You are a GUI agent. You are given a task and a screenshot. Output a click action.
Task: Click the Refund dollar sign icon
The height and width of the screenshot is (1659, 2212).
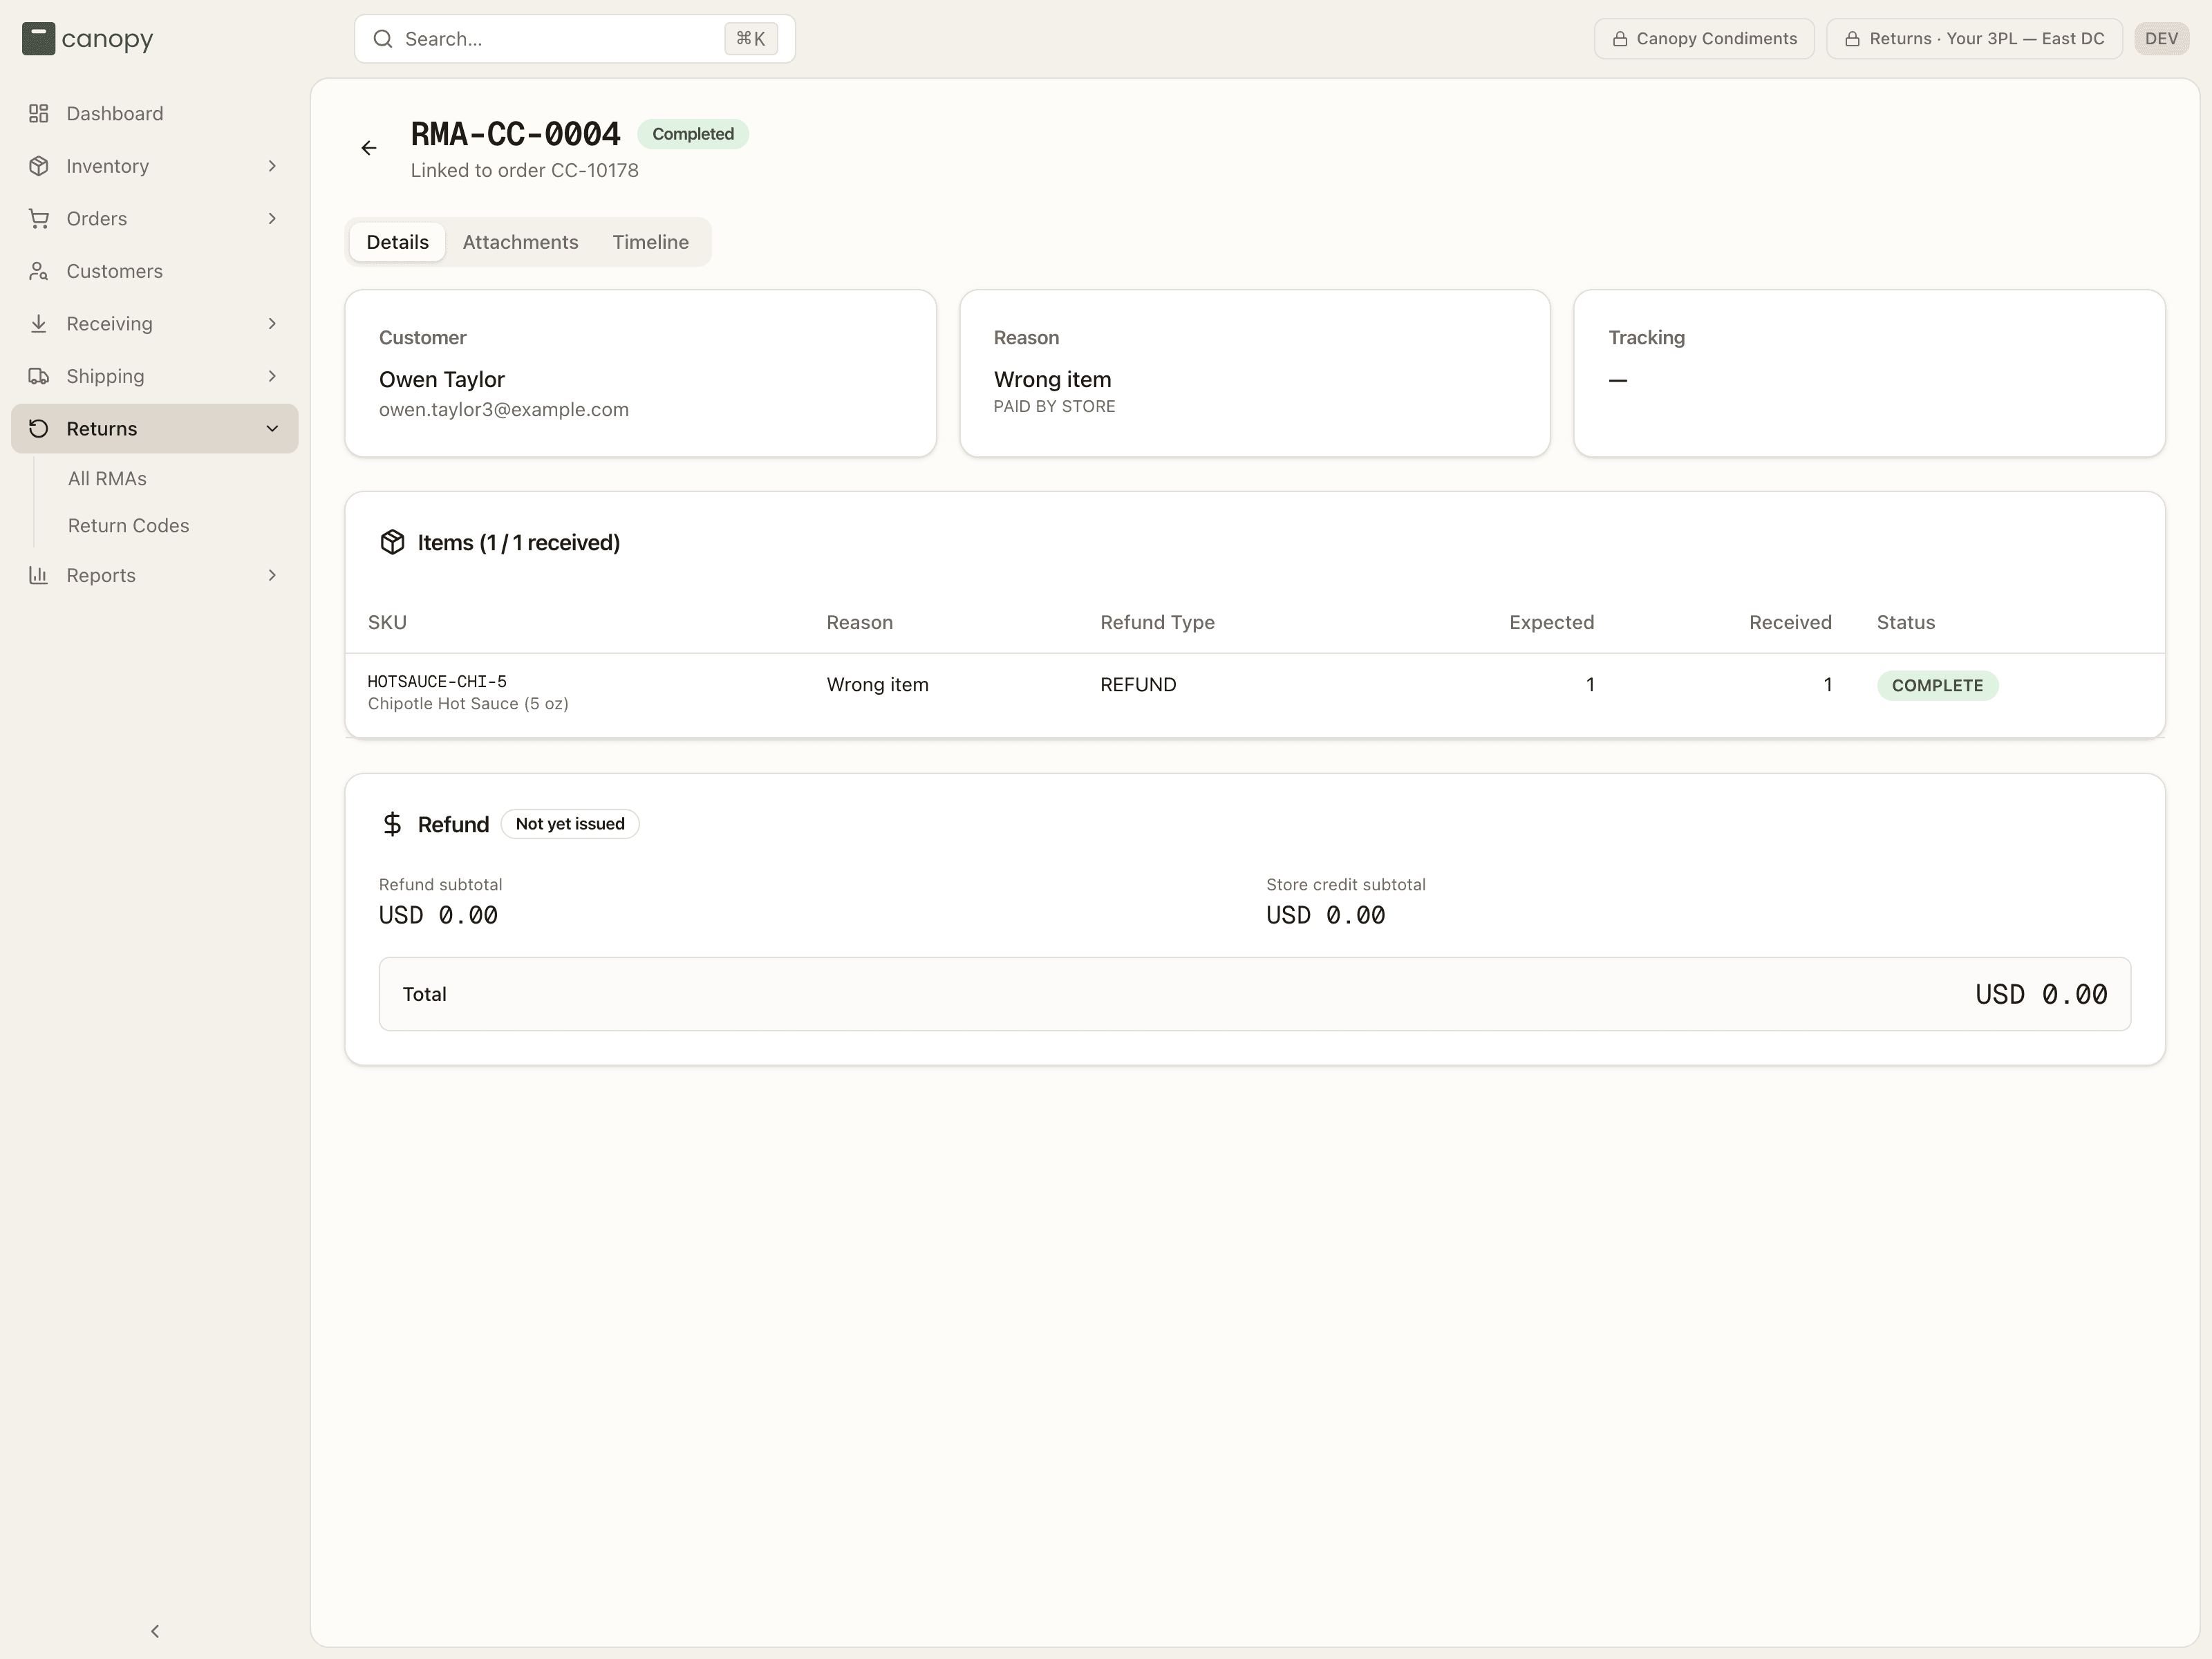392,824
